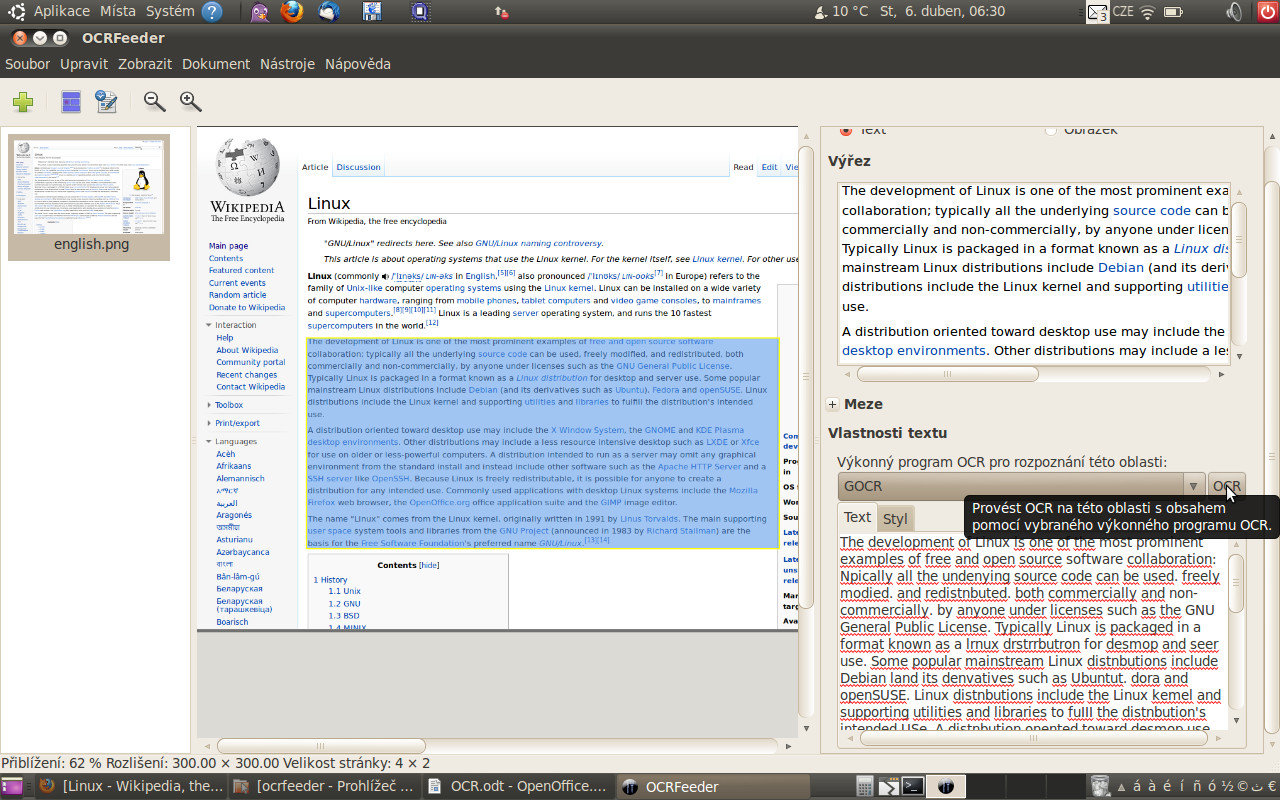Open the Upravit menu
The height and width of the screenshot is (800, 1280).
tap(84, 64)
